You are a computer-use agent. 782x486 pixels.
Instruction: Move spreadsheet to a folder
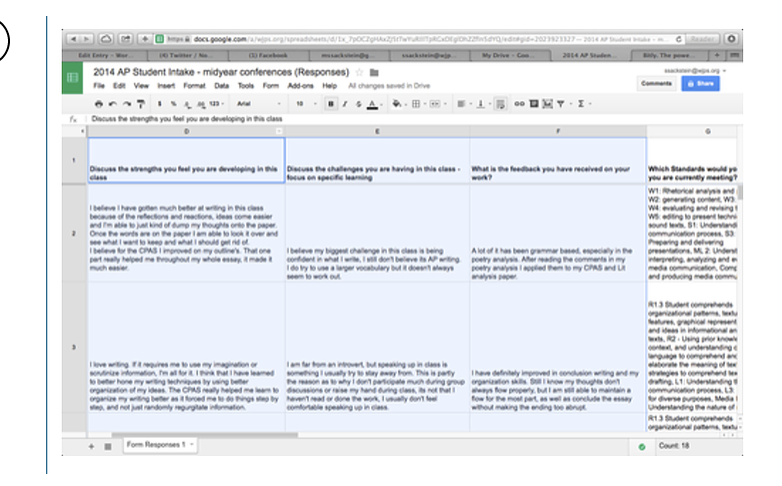pos(374,72)
